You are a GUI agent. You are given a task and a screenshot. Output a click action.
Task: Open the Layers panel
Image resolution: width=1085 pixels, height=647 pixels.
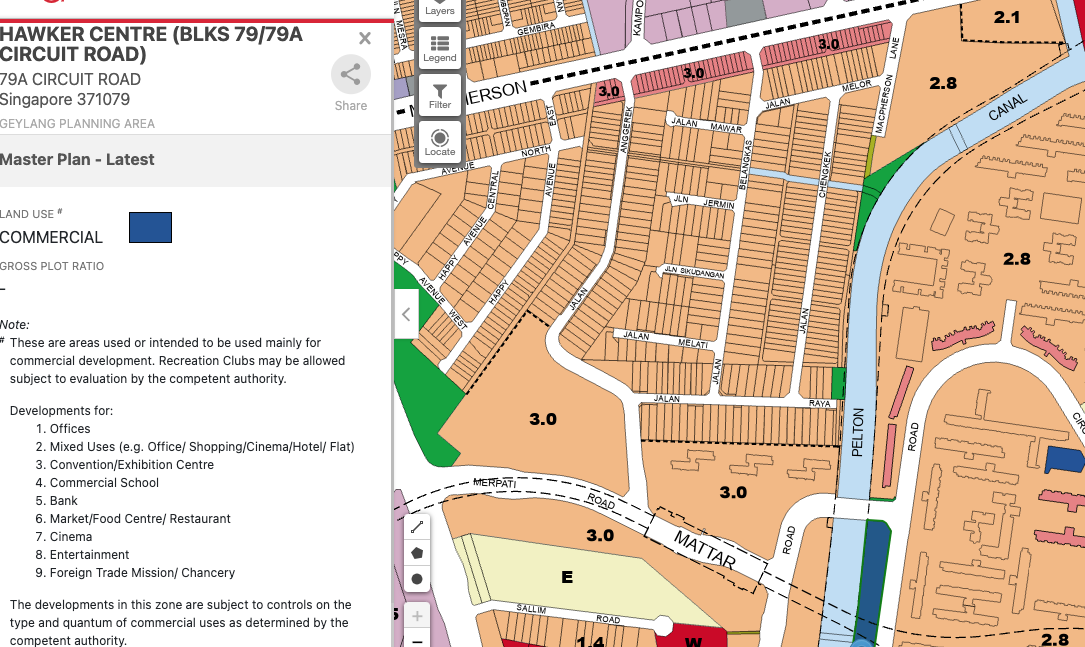click(439, 8)
